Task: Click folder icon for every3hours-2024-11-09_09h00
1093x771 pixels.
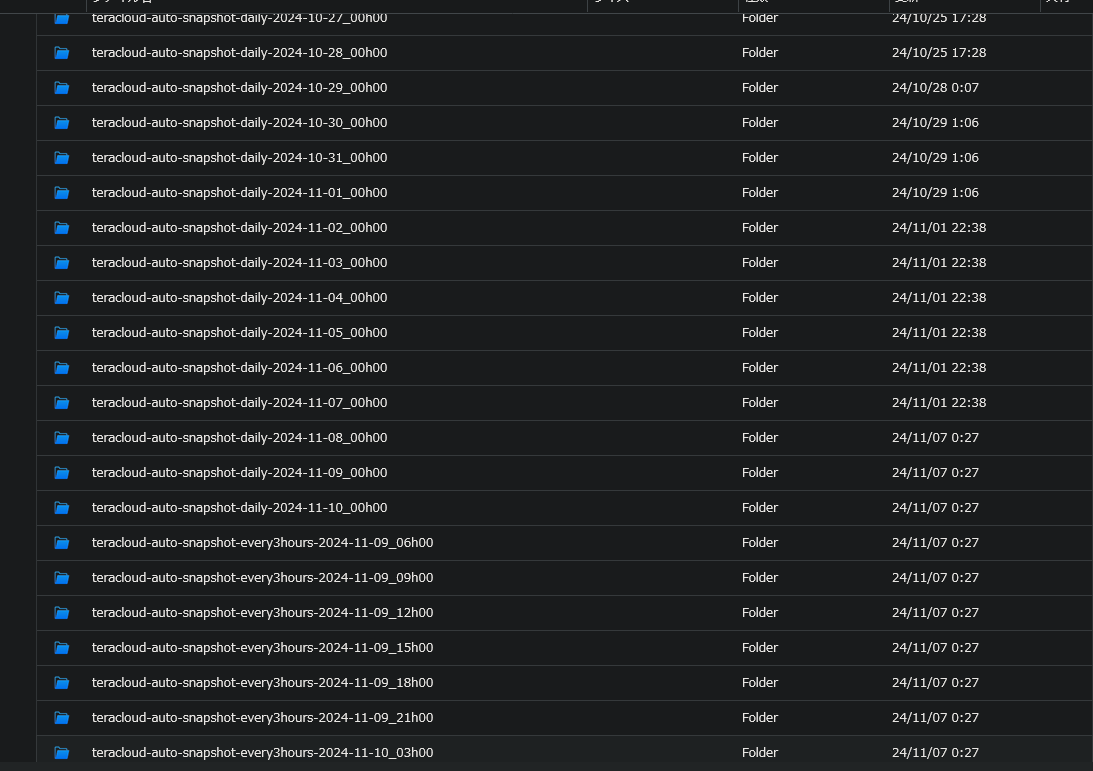Action: coord(61,578)
